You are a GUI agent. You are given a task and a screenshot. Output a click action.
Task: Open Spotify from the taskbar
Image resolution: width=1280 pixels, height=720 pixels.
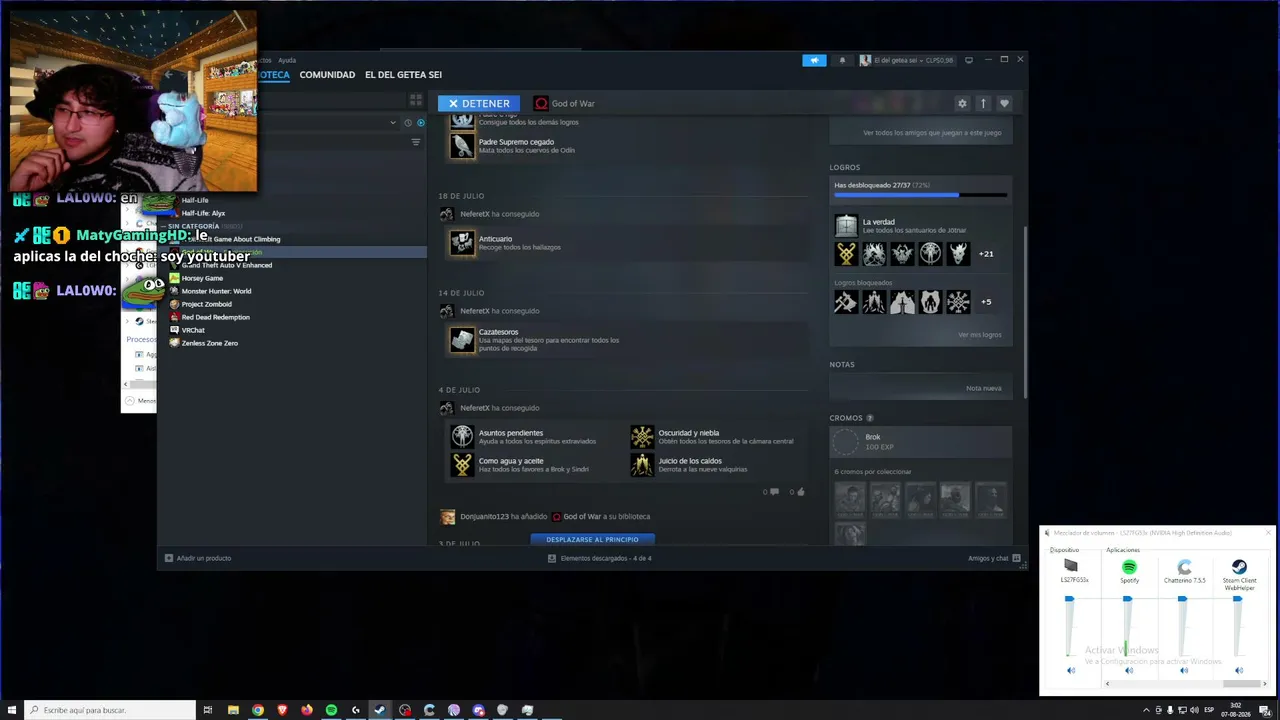click(x=331, y=710)
